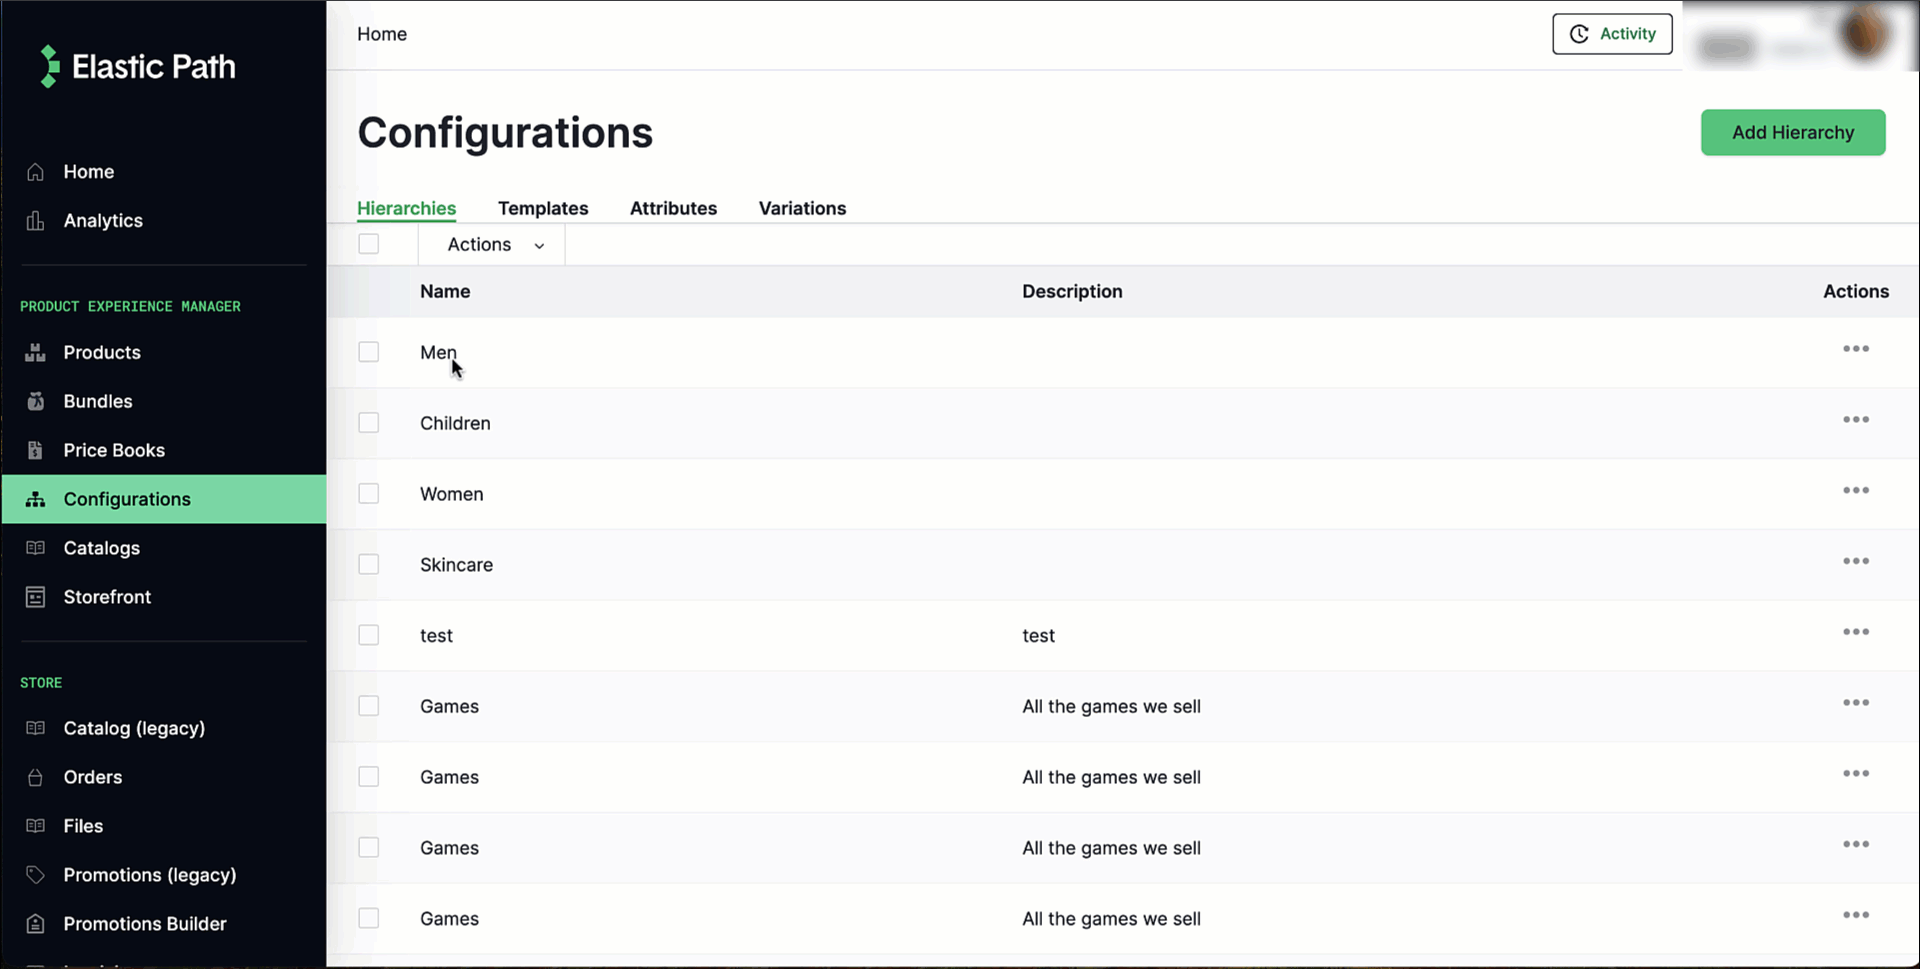Select the Products icon in sidebar
The height and width of the screenshot is (969, 1920).
click(x=35, y=352)
